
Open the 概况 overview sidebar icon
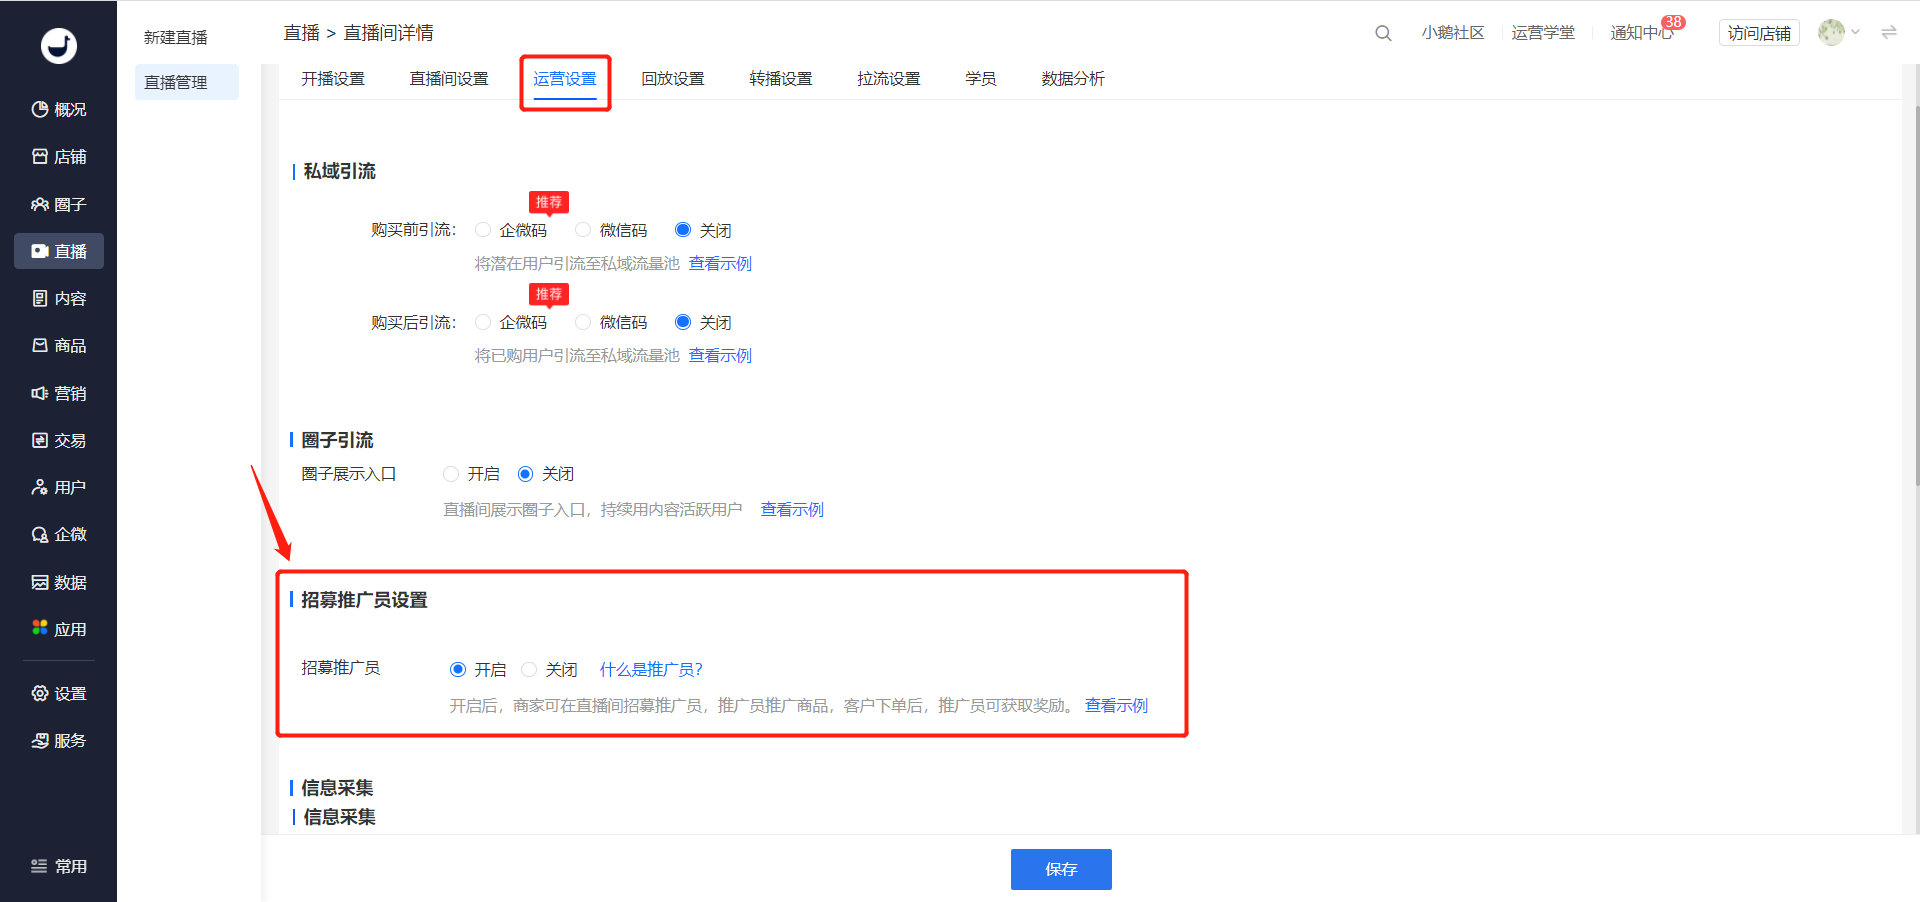click(x=58, y=109)
